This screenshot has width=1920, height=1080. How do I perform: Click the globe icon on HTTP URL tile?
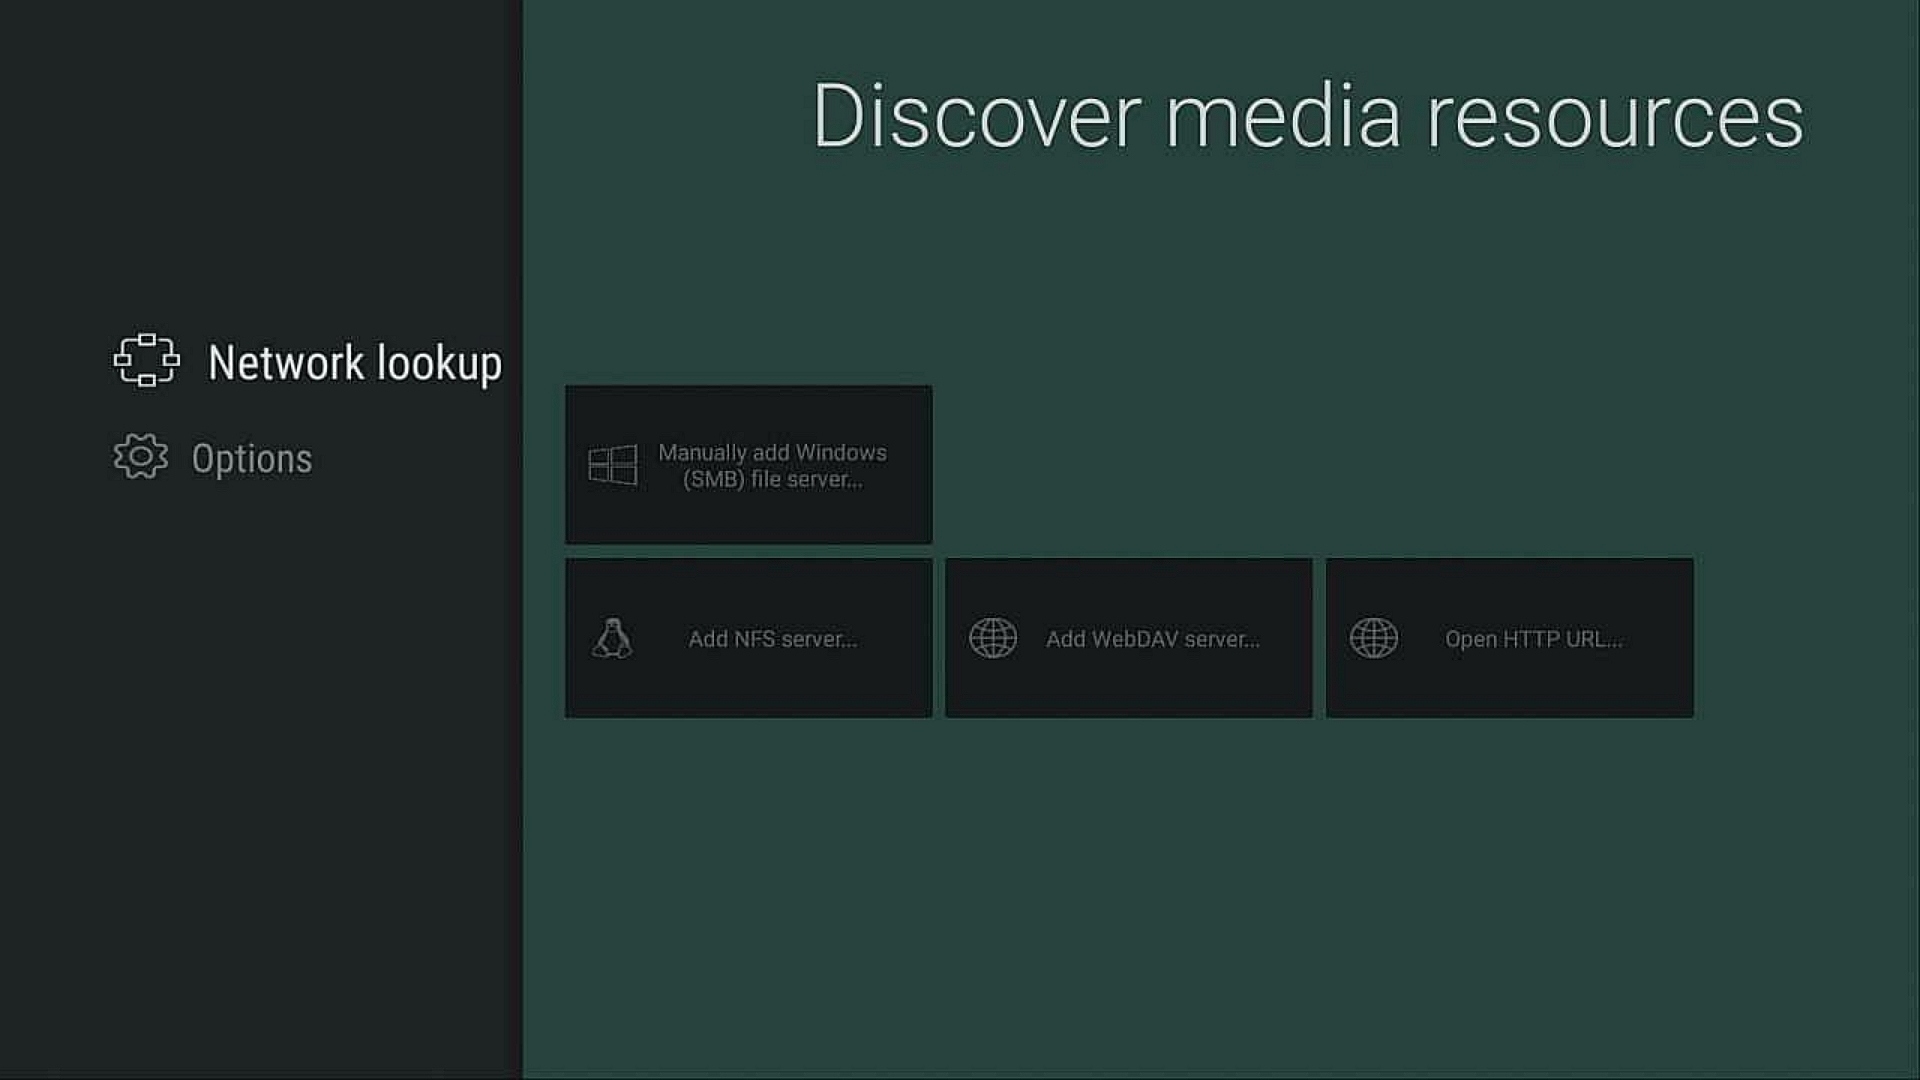click(x=1374, y=638)
